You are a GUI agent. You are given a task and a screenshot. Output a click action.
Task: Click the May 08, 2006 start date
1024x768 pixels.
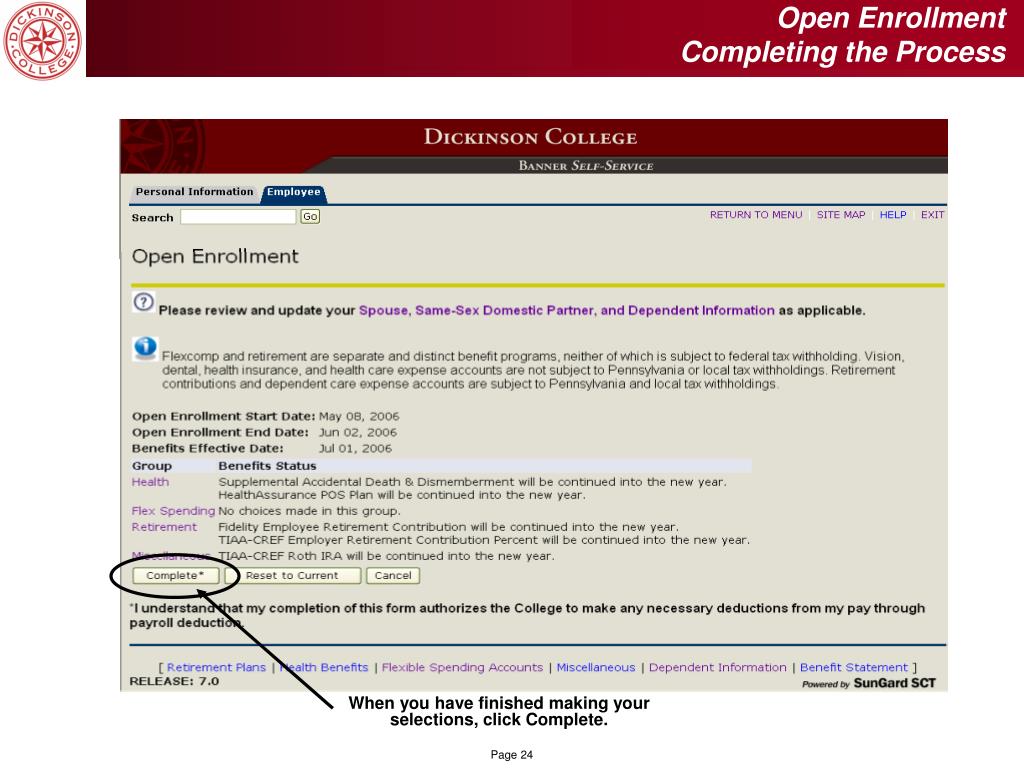tap(359, 417)
